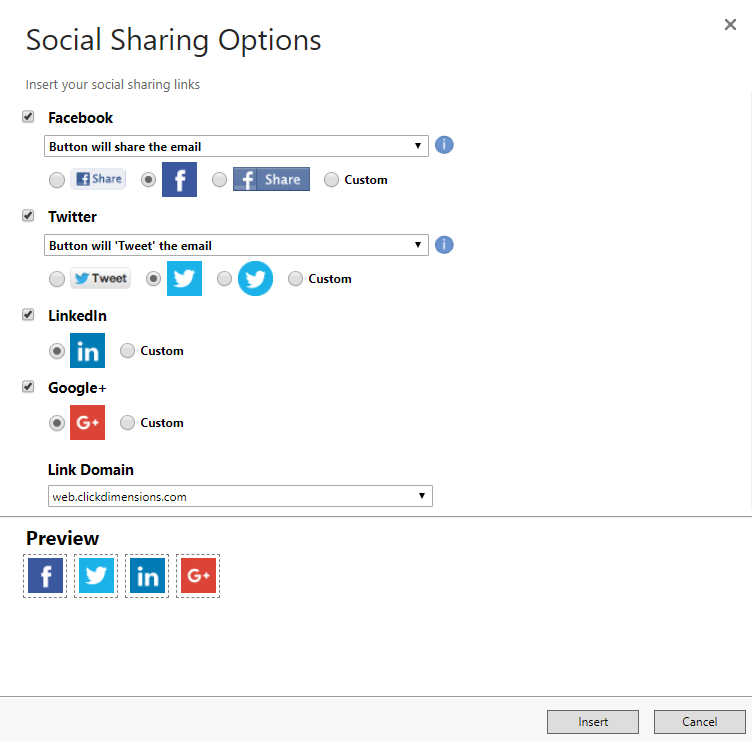Screen dimensions: 752x742
Task: Select the small Tweet radio button
Action: [x=57, y=279]
